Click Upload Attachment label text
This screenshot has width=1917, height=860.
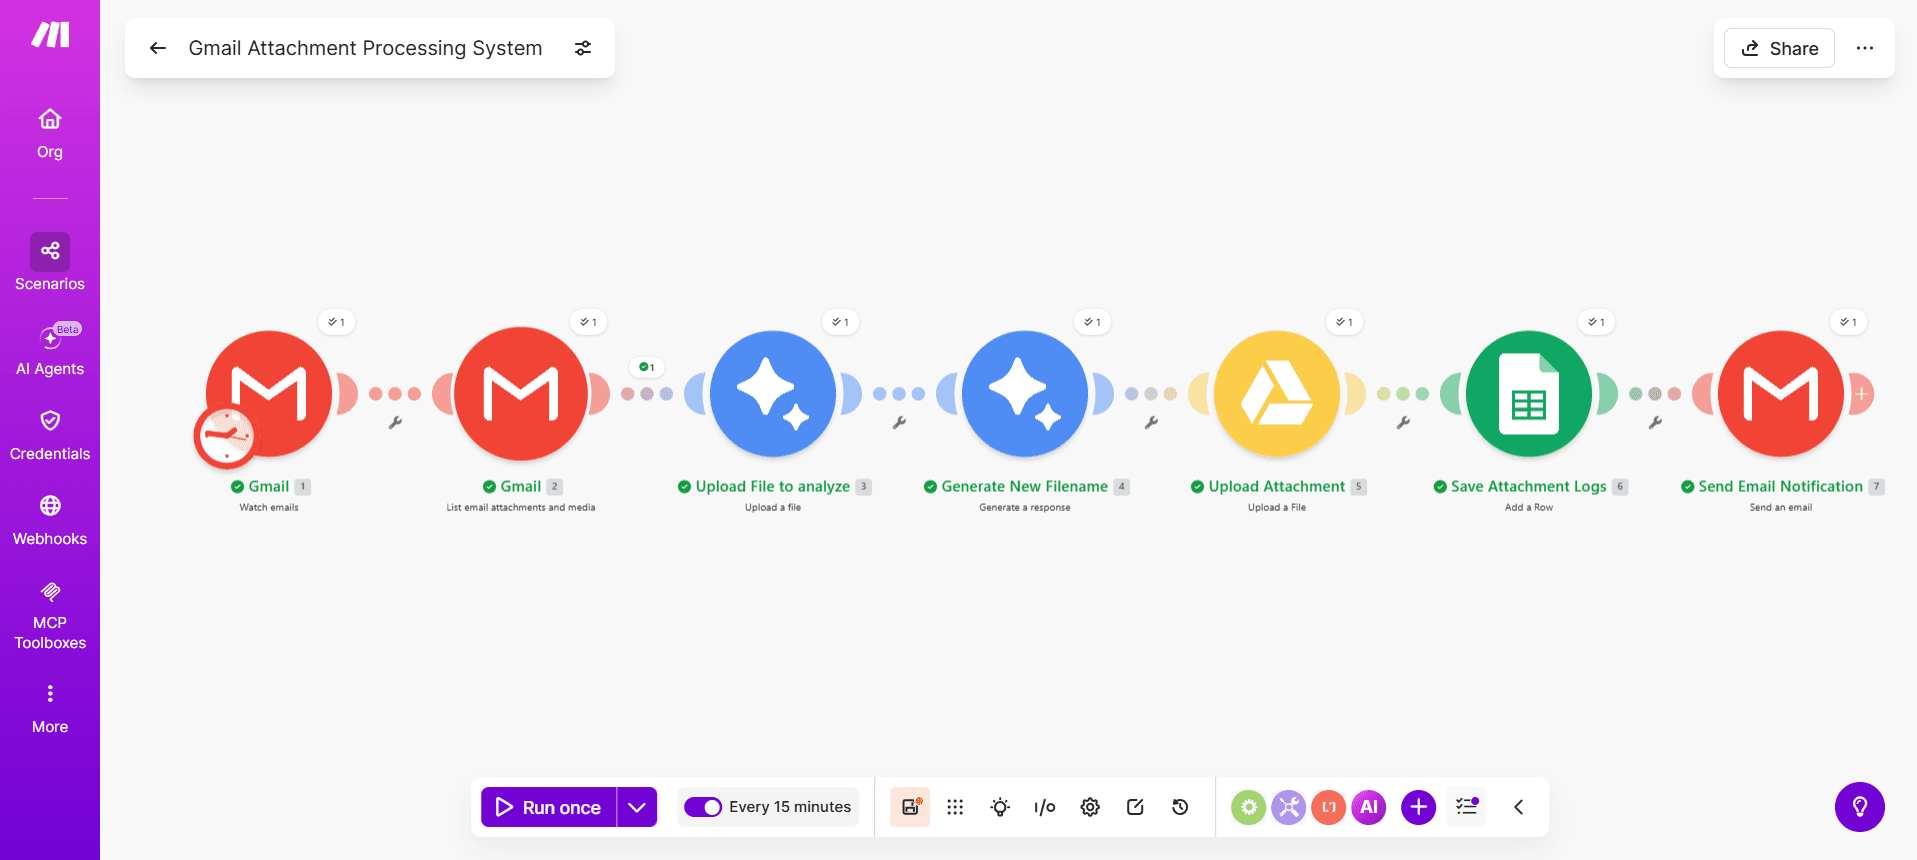click(1277, 486)
